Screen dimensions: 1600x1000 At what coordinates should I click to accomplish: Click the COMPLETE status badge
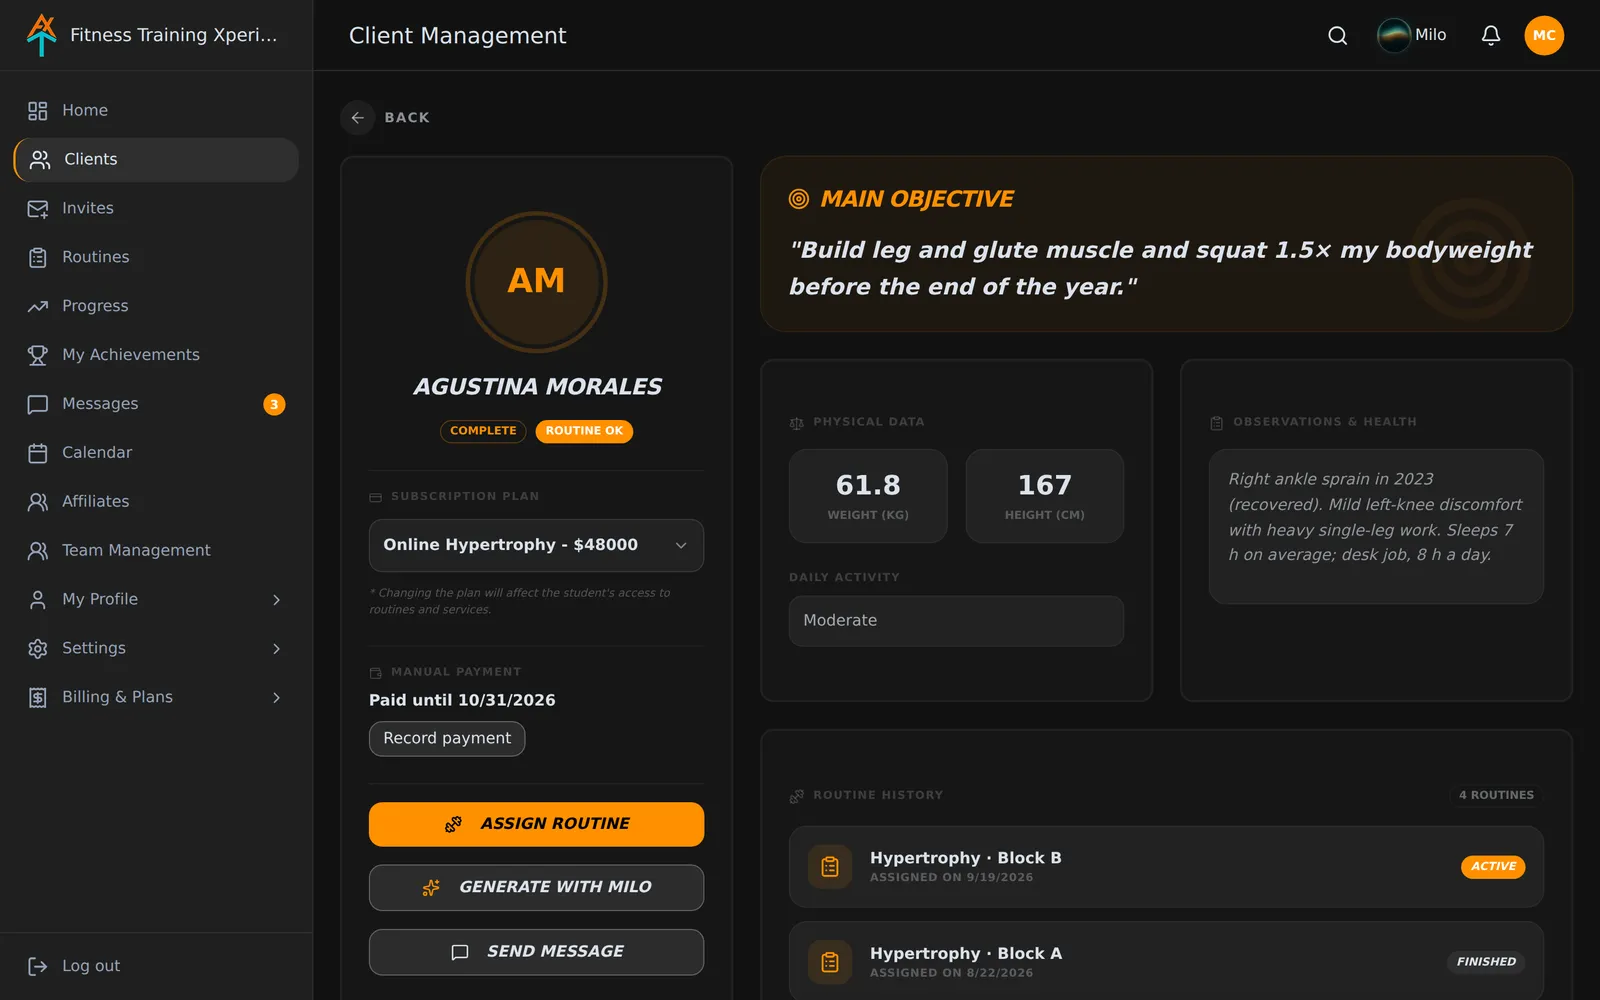point(483,431)
